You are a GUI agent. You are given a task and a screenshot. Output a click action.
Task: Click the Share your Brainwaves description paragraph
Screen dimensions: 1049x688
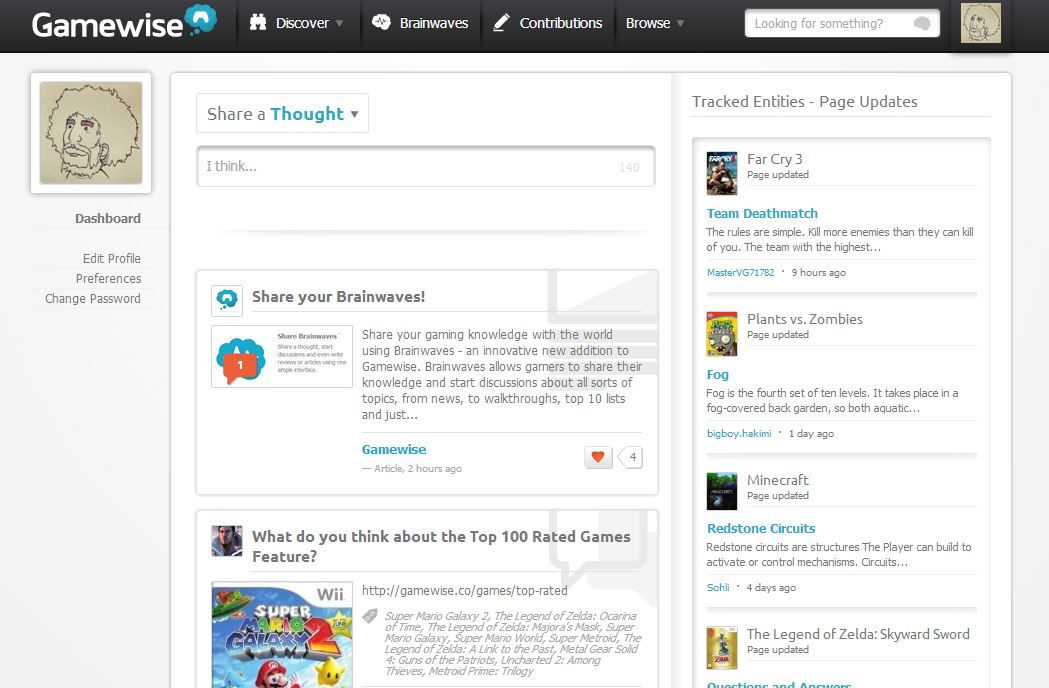click(502, 375)
